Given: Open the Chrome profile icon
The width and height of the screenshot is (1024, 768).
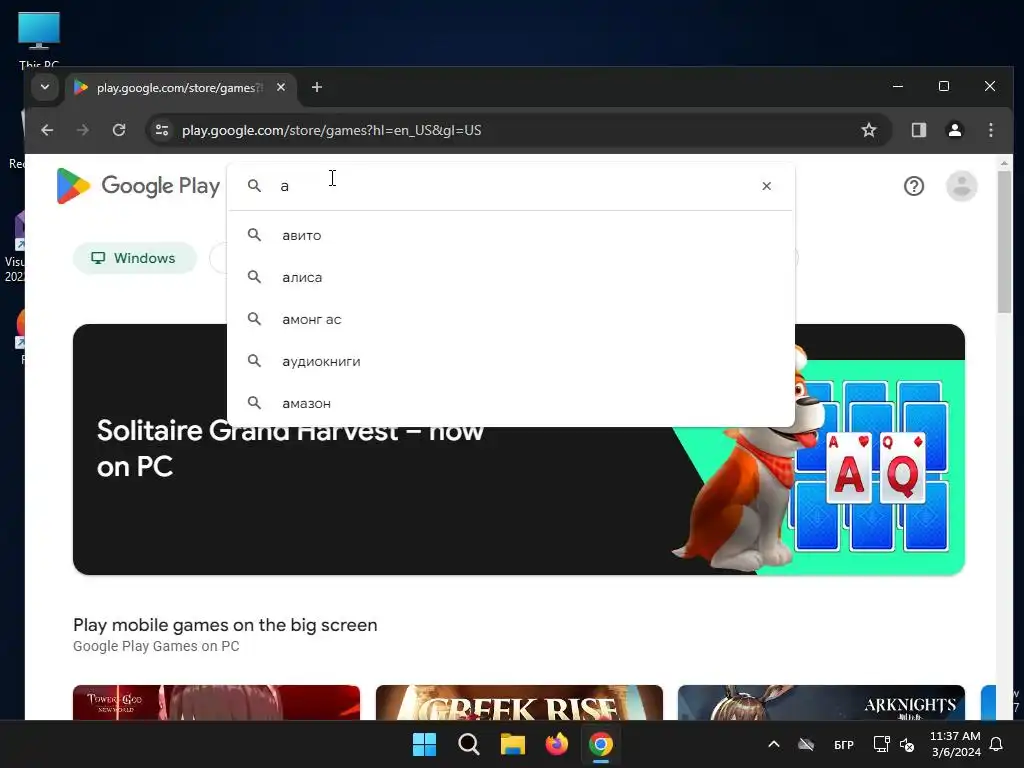Looking at the screenshot, I should click(x=955, y=130).
